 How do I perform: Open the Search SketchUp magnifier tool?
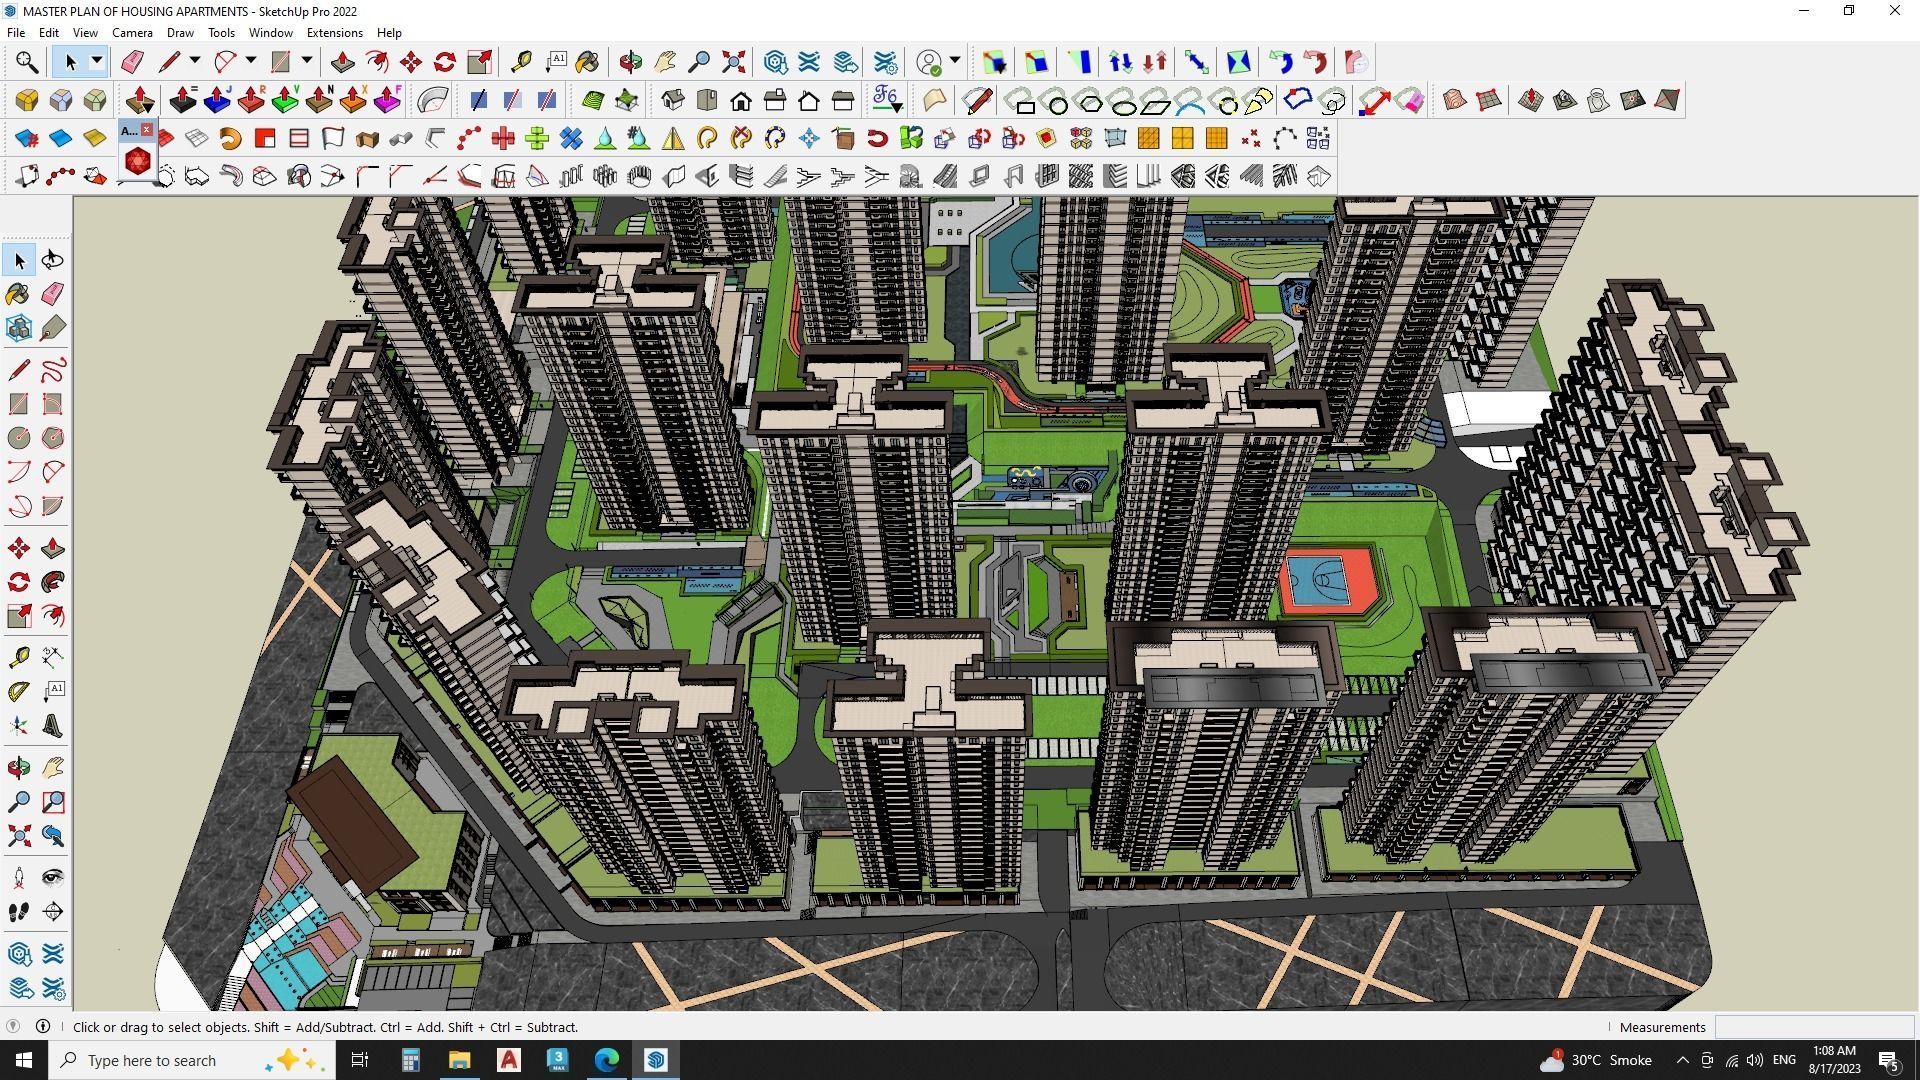(x=27, y=62)
